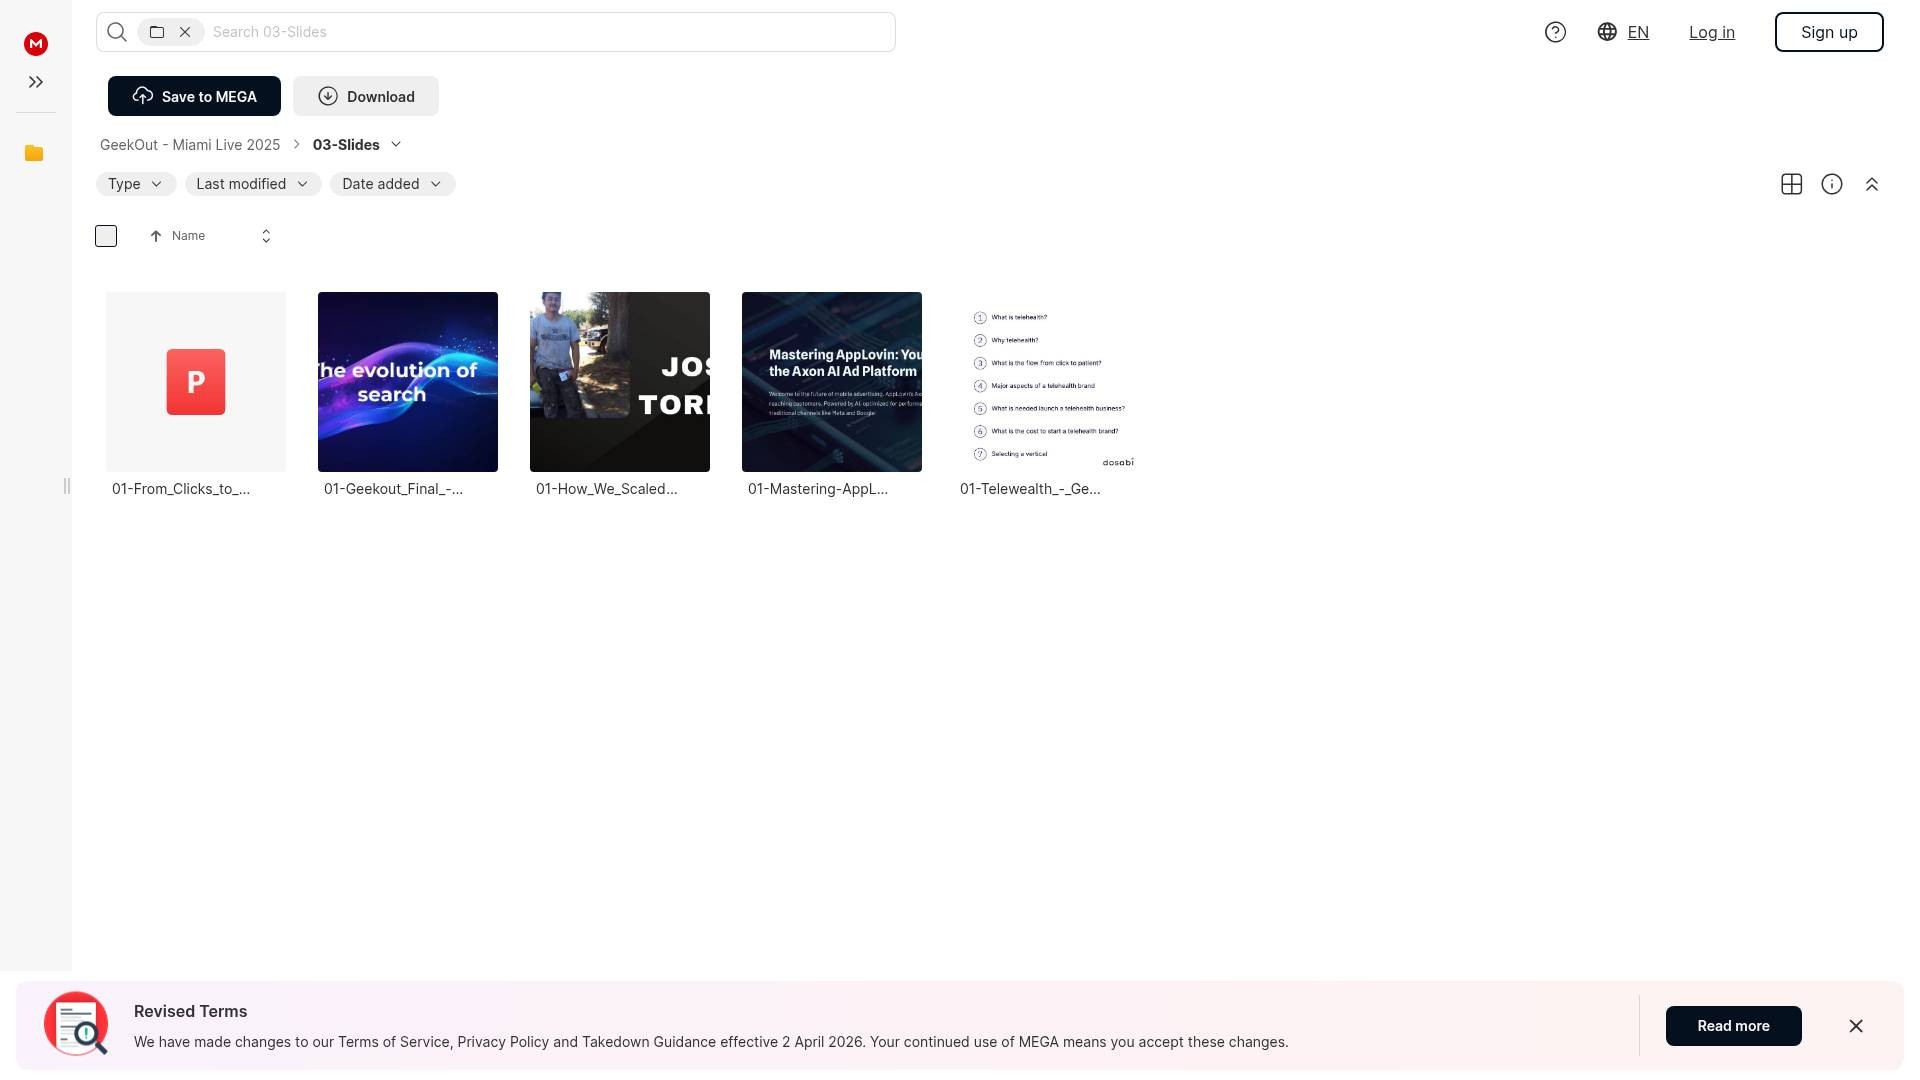1920x1080 pixels.
Task: Open 01-Mastering-AppLovin slide thumbnail
Action: (x=831, y=382)
